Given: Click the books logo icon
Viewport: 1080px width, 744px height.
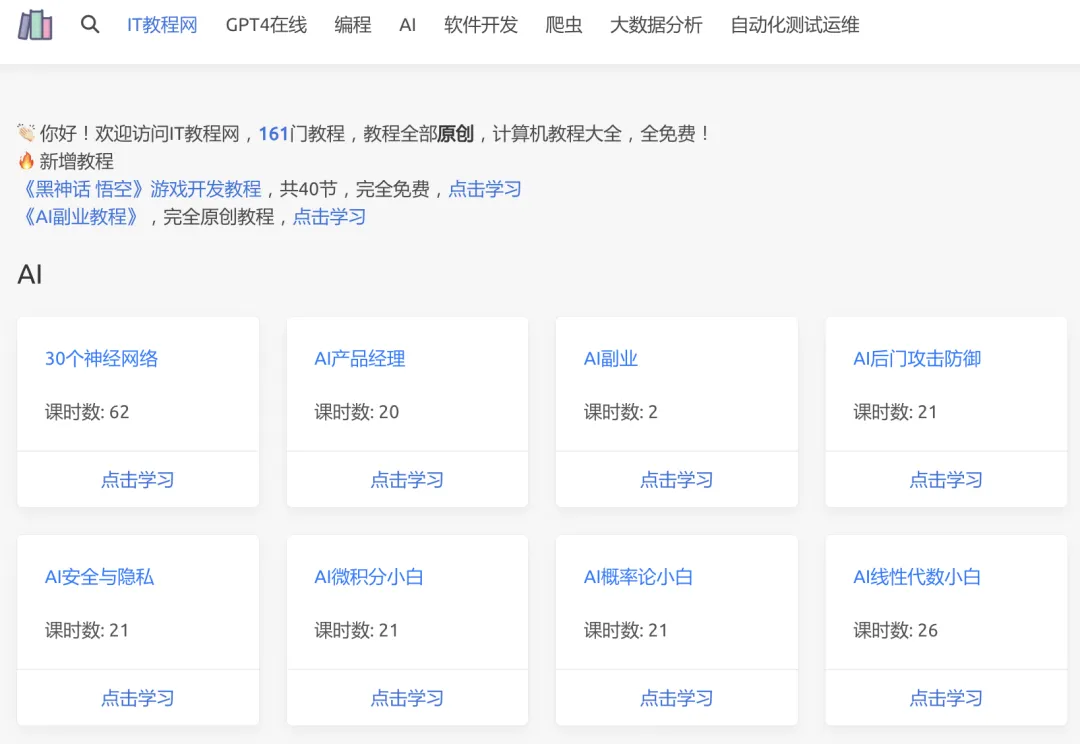Looking at the screenshot, I should [35, 25].
